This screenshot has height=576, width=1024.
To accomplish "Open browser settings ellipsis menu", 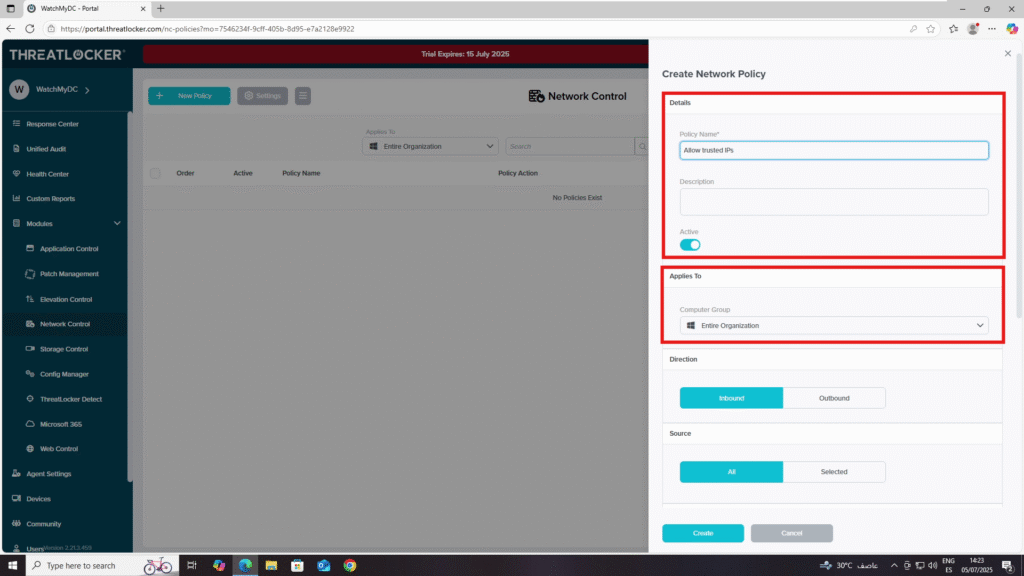I will coord(992,29).
